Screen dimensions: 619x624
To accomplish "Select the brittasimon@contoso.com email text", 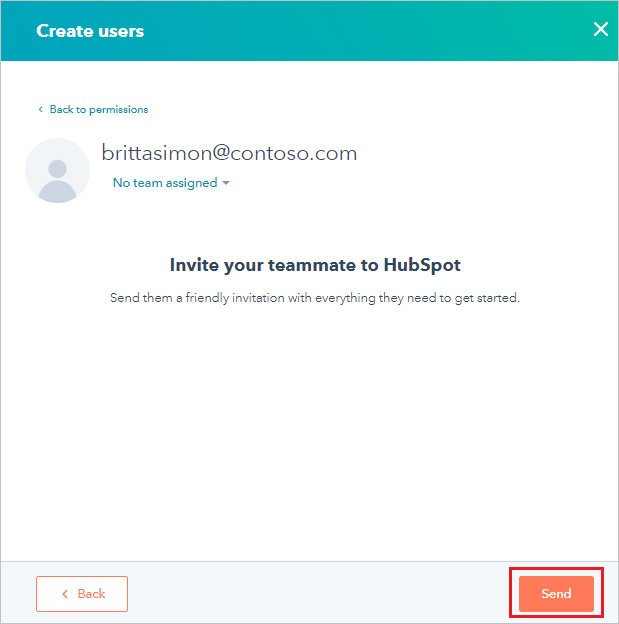I will click(229, 153).
